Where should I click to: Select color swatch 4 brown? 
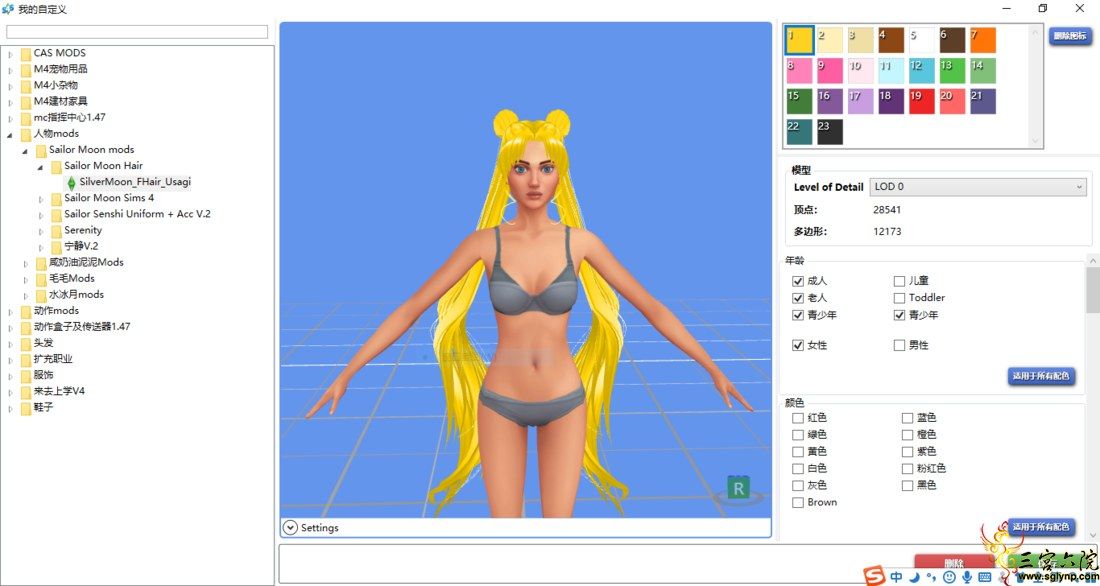pyautogui.click(x=891, y=40)
